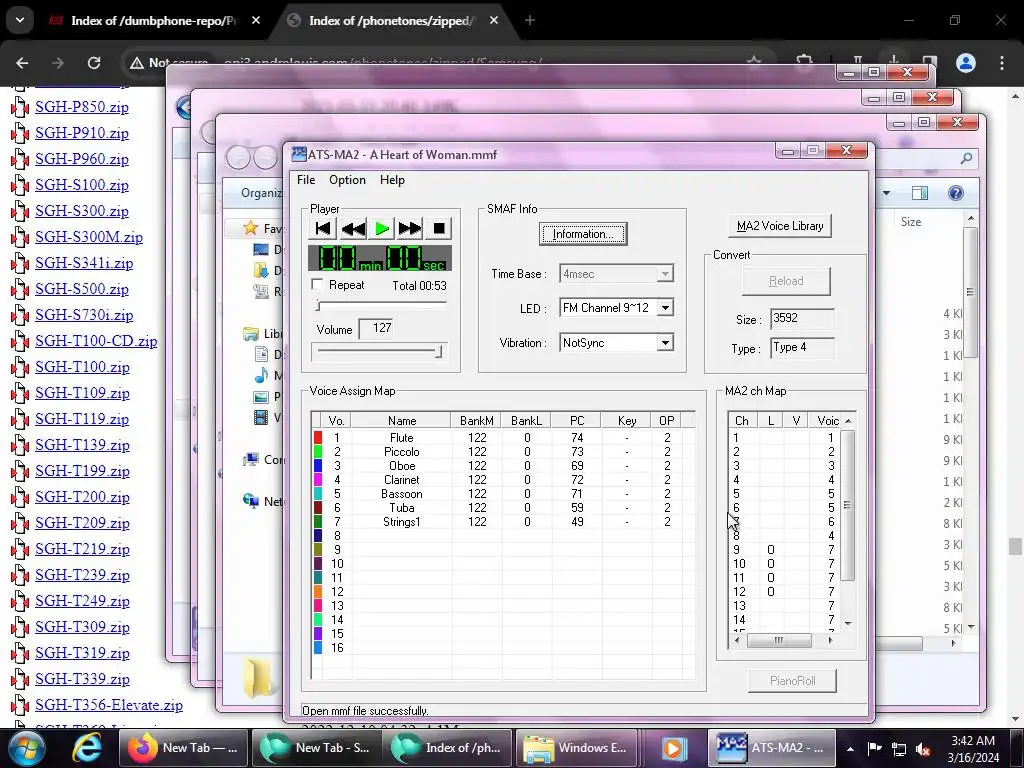Select the magenta swatch for voice 4
Image resolution: width=1024 pixels, height=768 pixels.
point(318,479)
